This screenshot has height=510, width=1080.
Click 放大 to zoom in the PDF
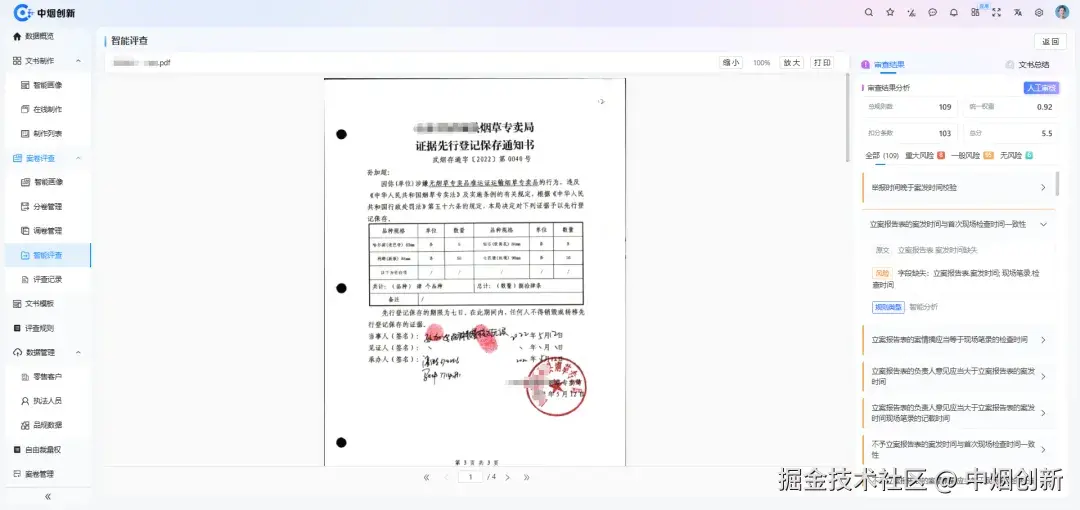tap(791, 63)
